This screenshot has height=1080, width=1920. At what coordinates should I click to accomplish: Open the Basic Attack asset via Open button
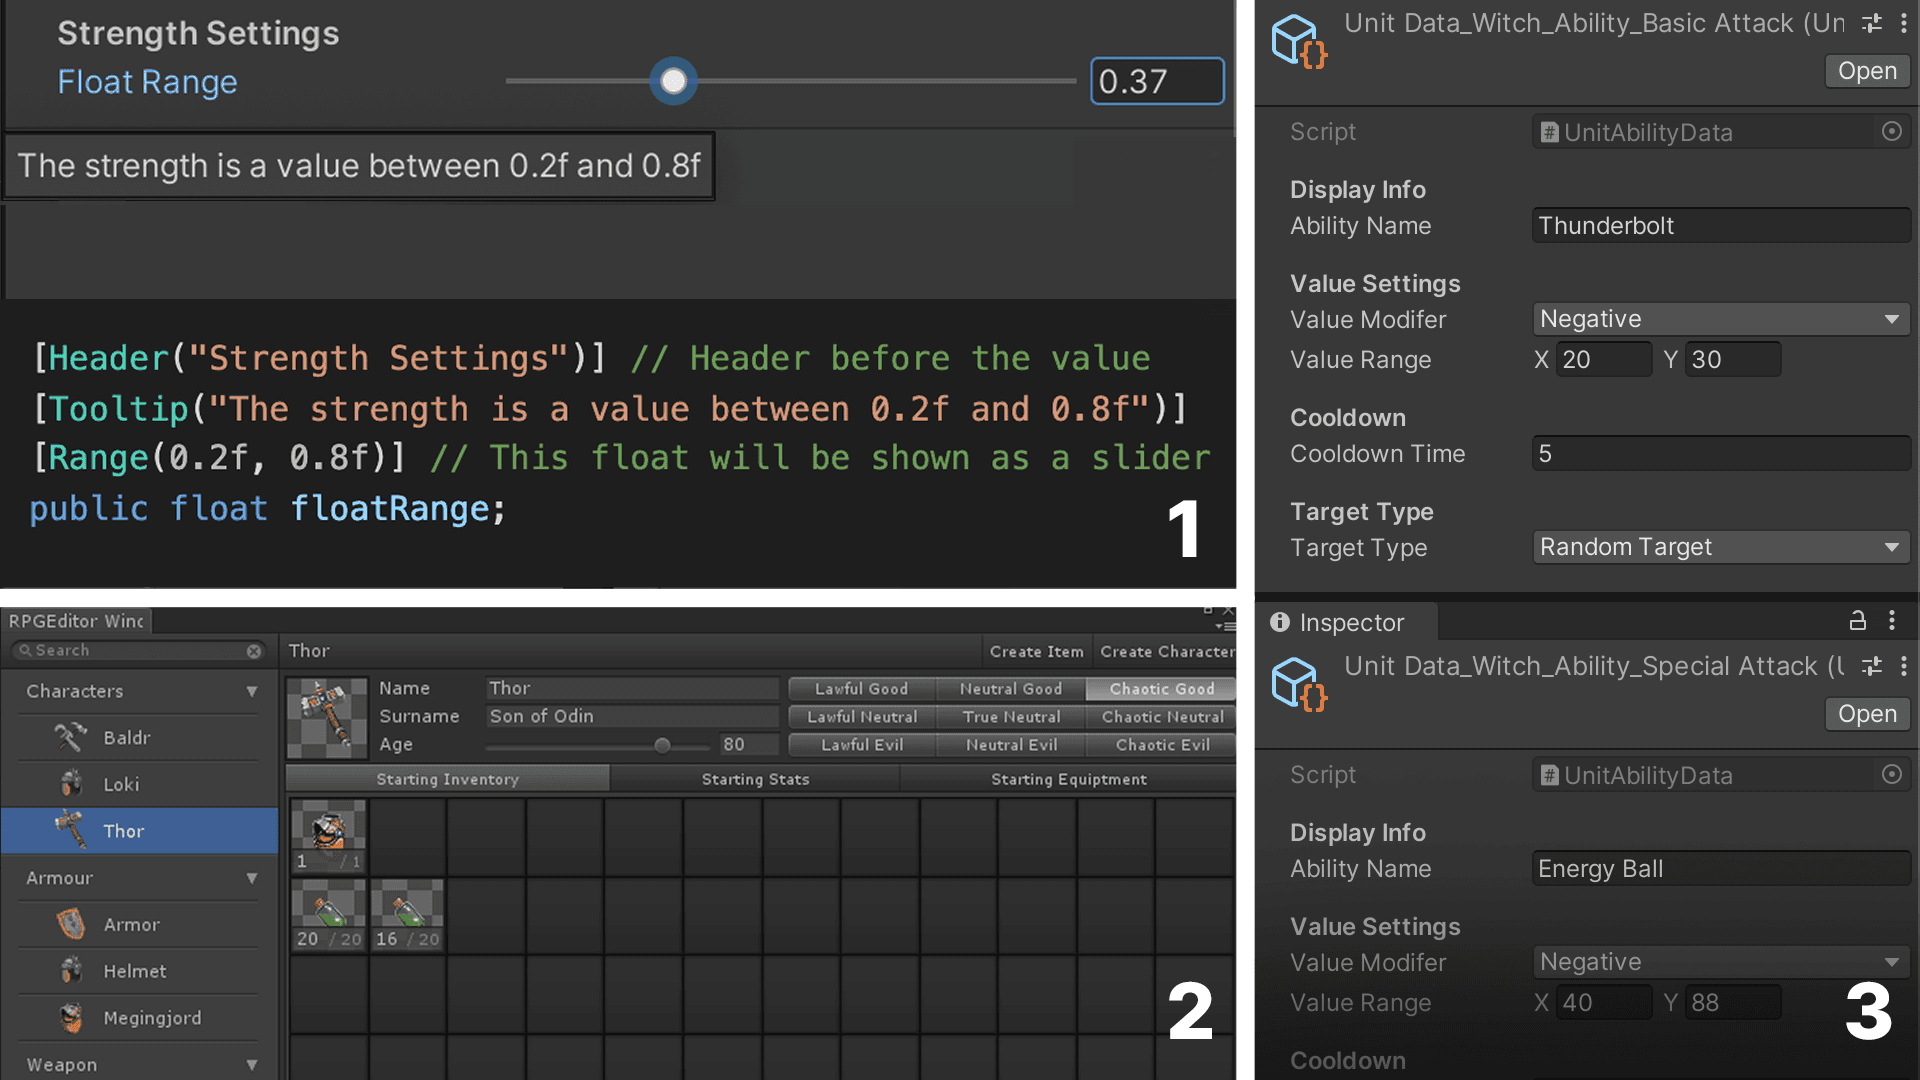(x=1866, y=71)
